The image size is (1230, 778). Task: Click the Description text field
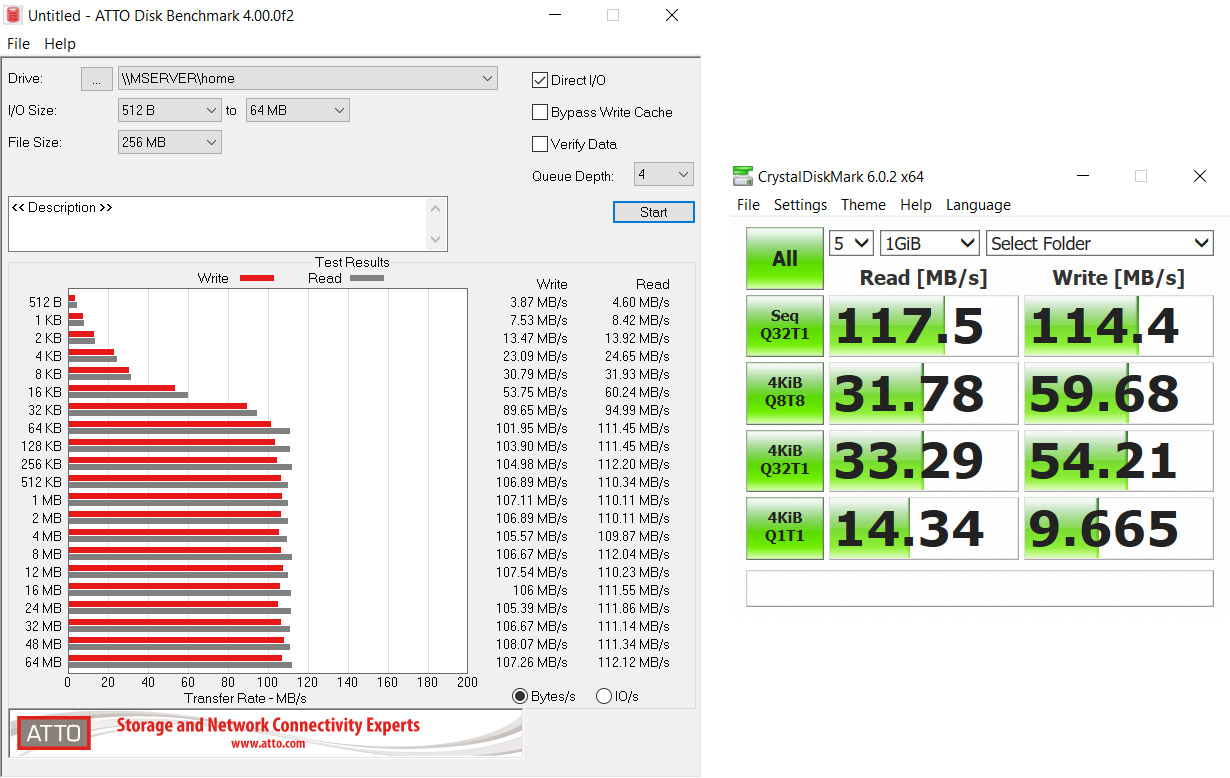tap(219, 224)
